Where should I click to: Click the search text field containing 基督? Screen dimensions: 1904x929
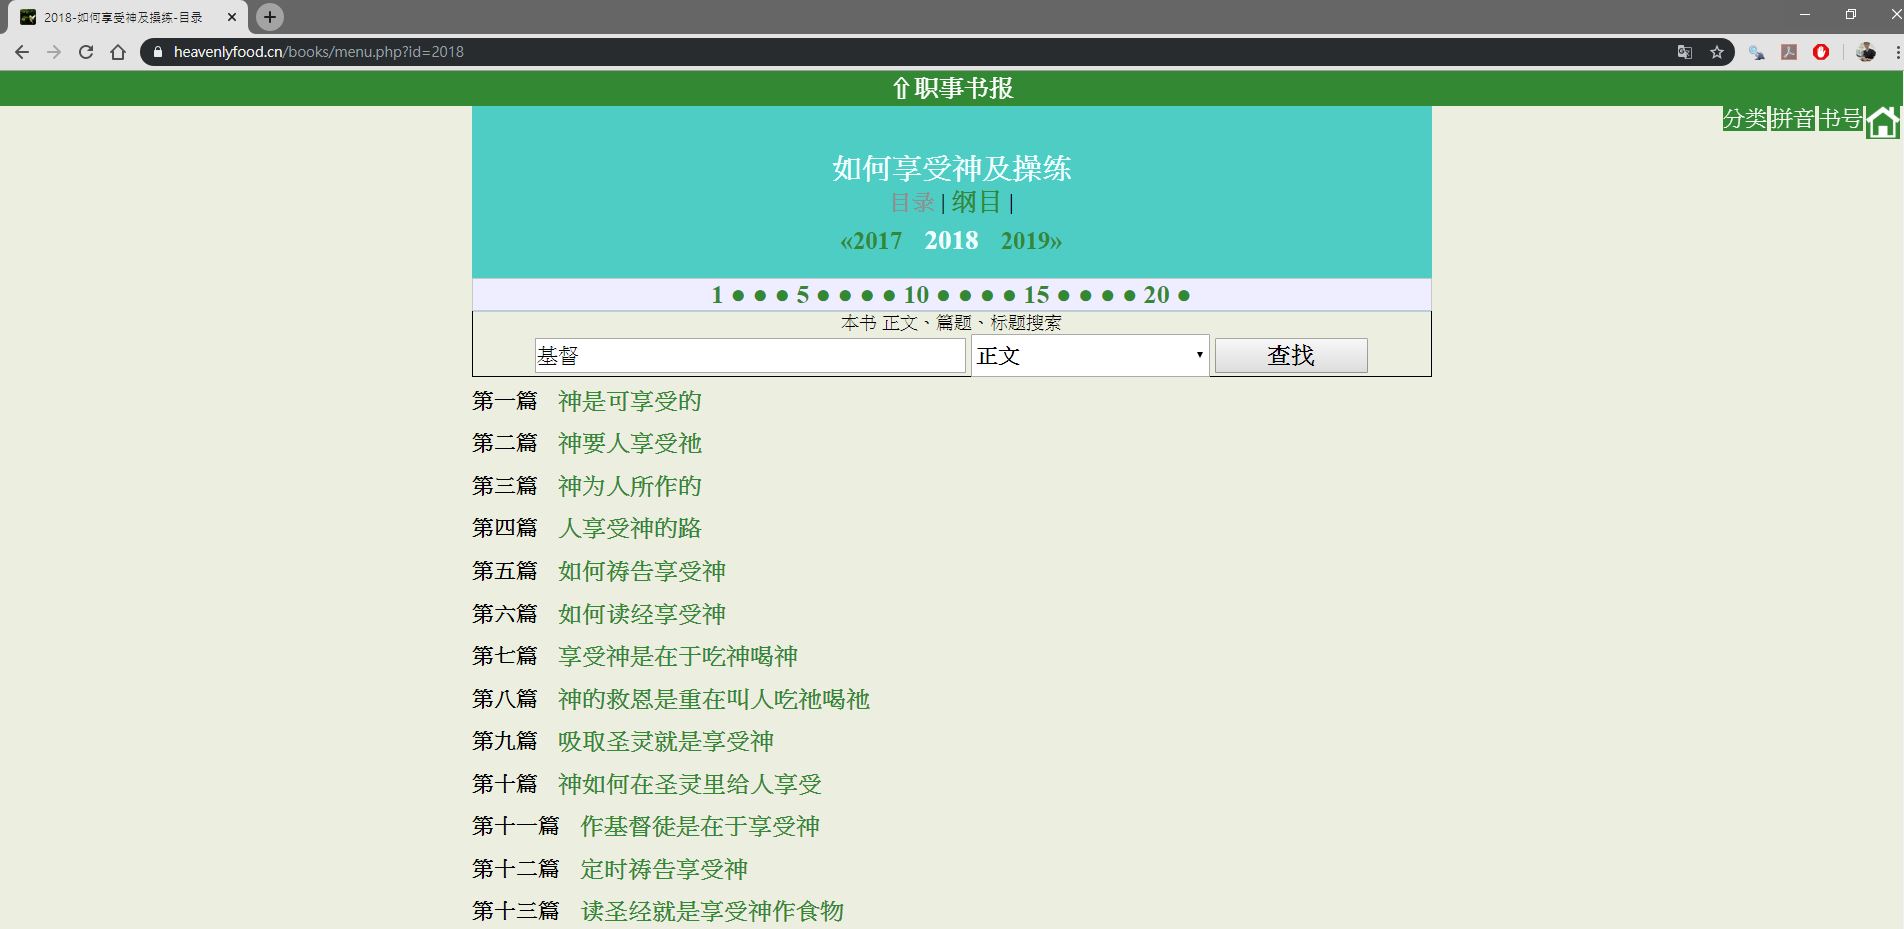point(750,356)
